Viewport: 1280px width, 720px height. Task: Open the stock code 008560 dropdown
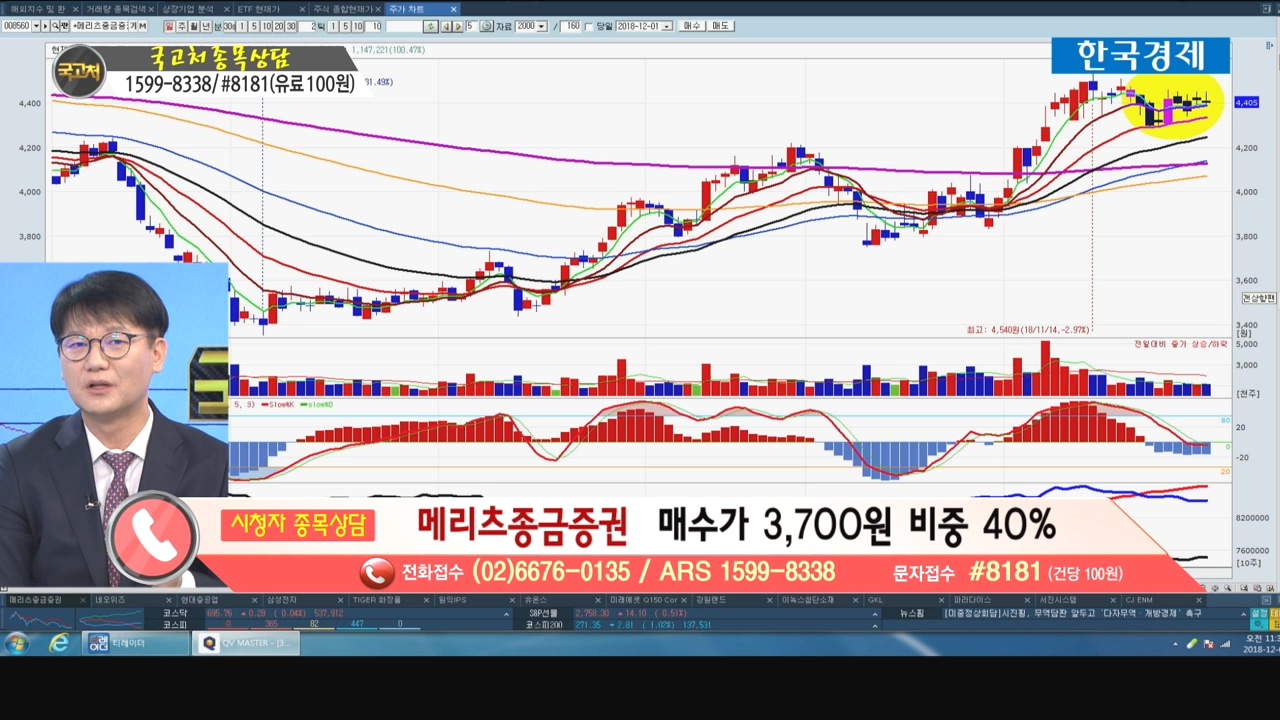(x=36, y=26)
